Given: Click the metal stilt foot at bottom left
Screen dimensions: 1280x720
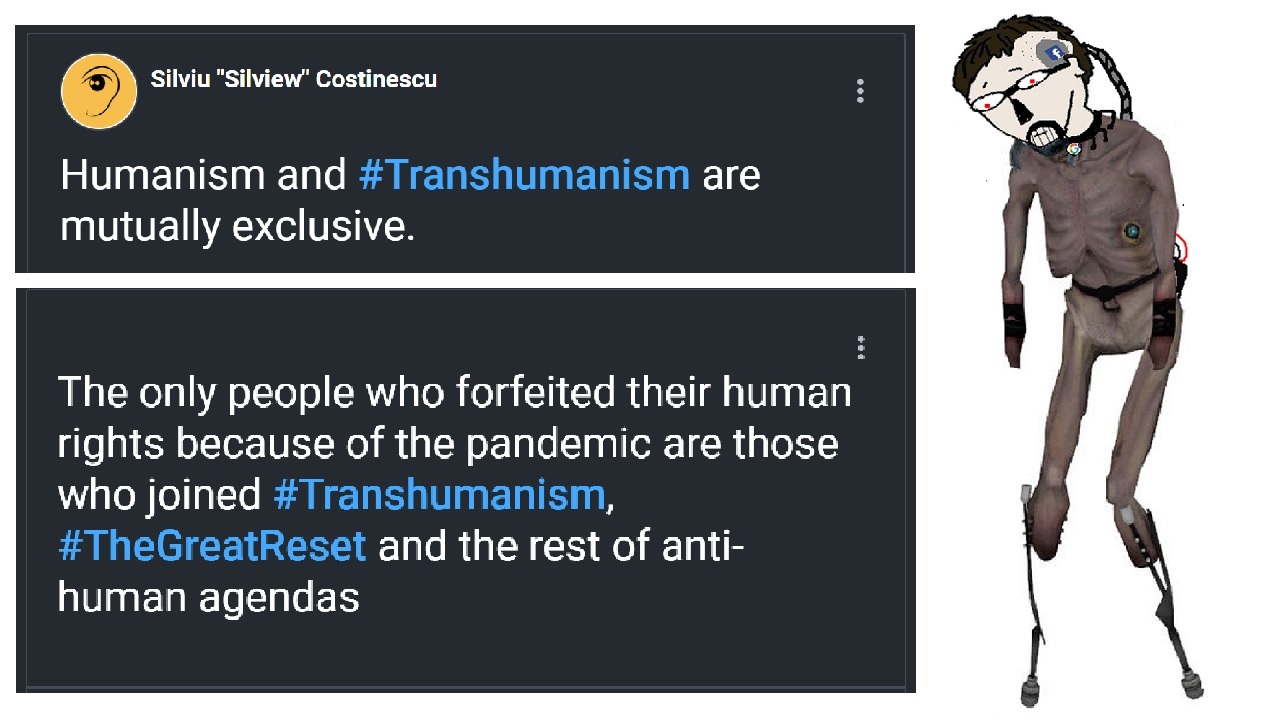Looking at the screenshot, I should coord(1031,688).
